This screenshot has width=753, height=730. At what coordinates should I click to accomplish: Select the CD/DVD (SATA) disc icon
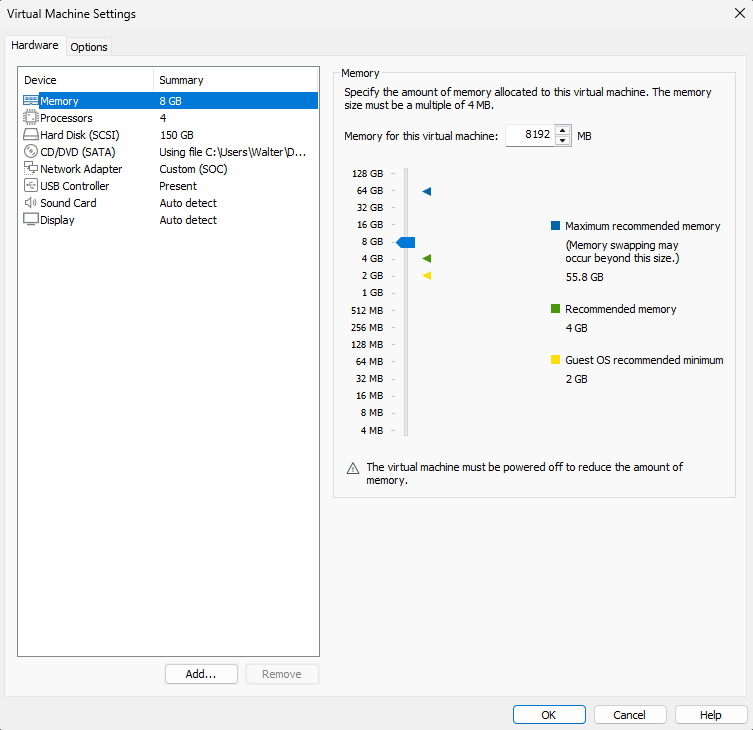[x=30, y=152]
